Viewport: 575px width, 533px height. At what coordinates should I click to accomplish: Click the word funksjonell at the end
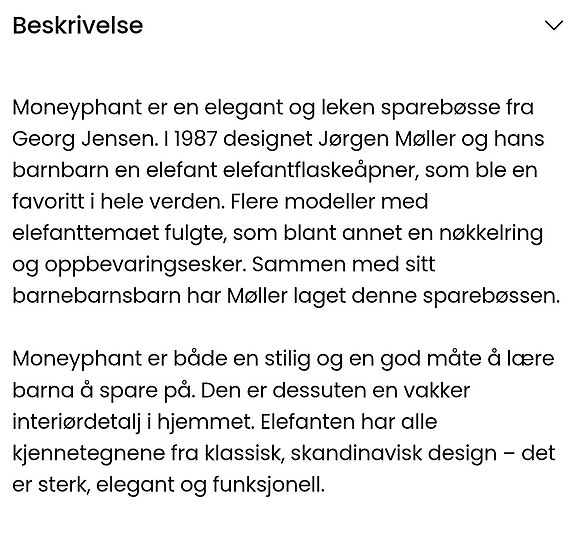(x=268, y=485)
